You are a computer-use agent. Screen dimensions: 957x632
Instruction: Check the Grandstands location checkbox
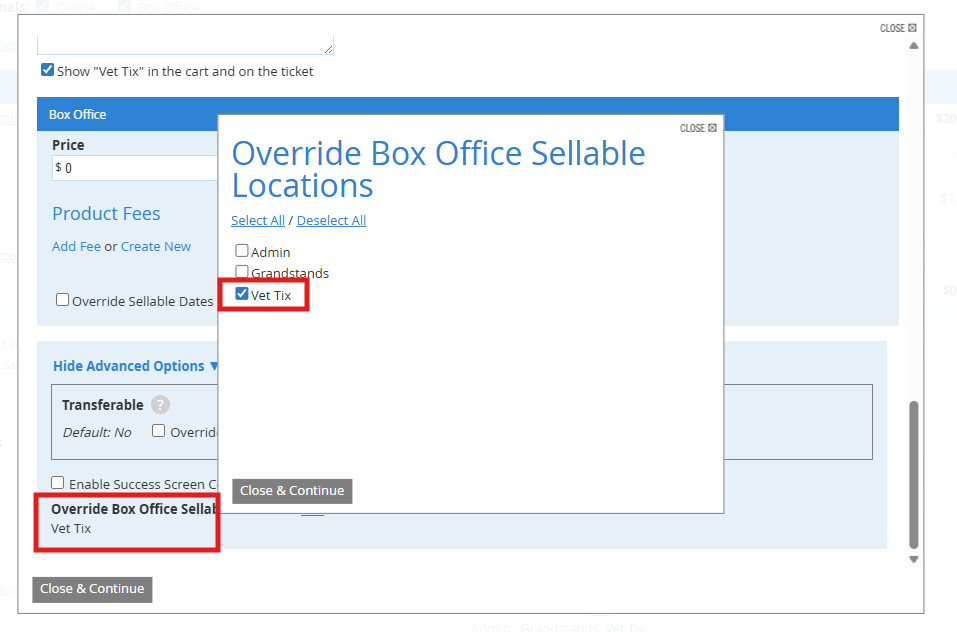pyautogui.click(x=242, y=271)
